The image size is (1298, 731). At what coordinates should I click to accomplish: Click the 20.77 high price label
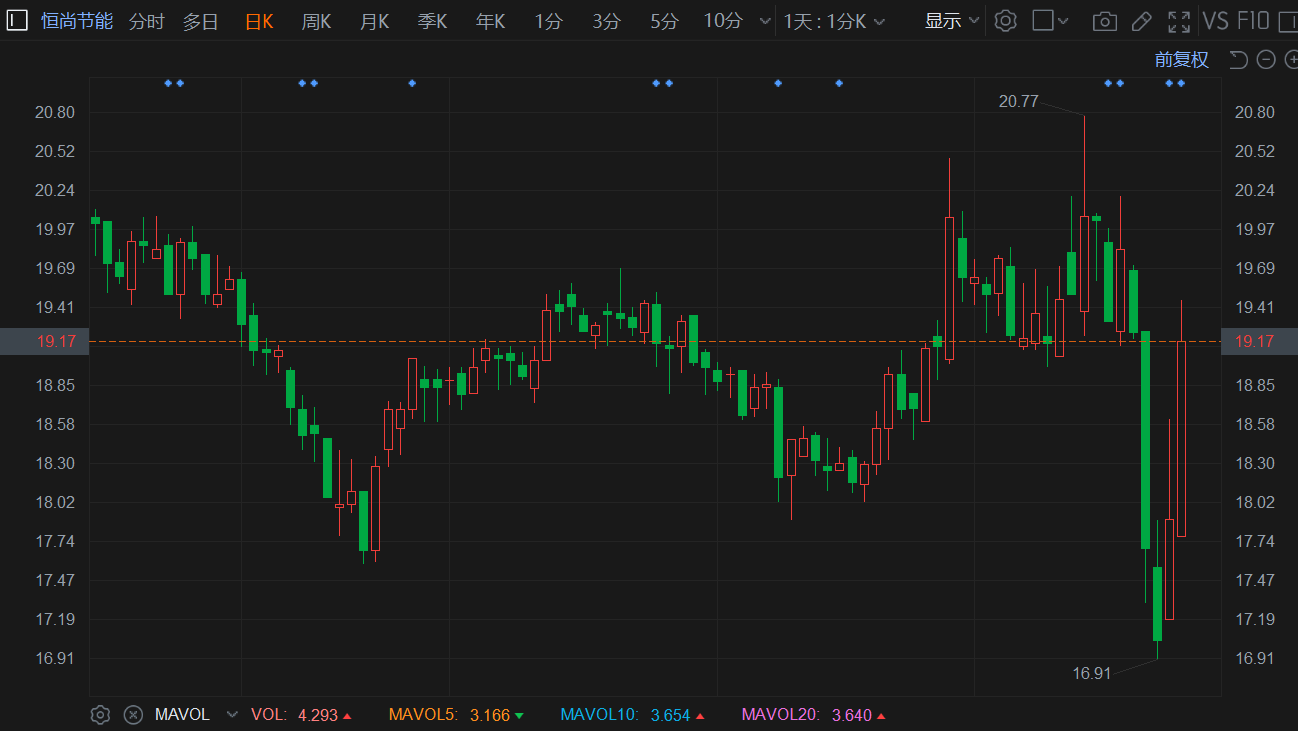[1018, 101]
